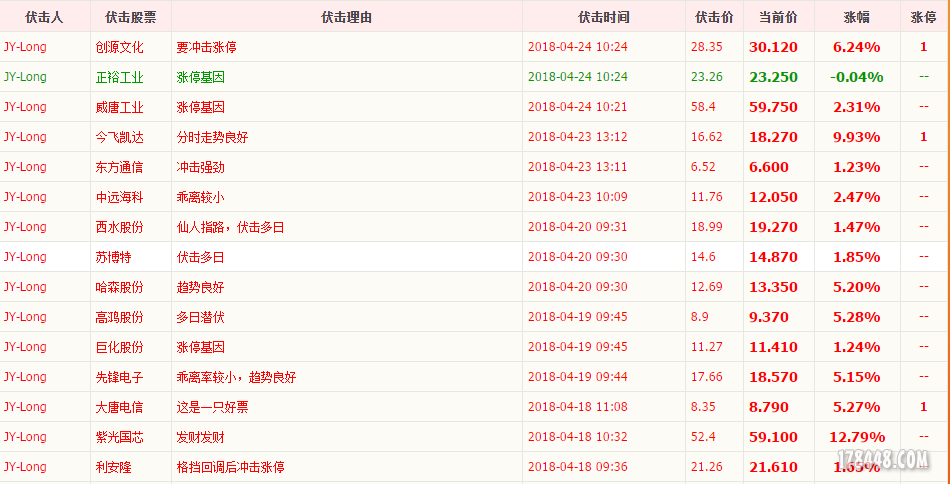Click ambush price 52.4
The image size is (950, 484).
point(703,437)
